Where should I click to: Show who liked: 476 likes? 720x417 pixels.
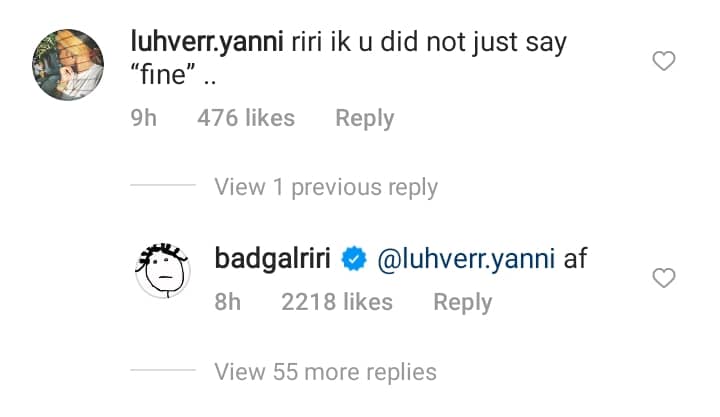246,118
